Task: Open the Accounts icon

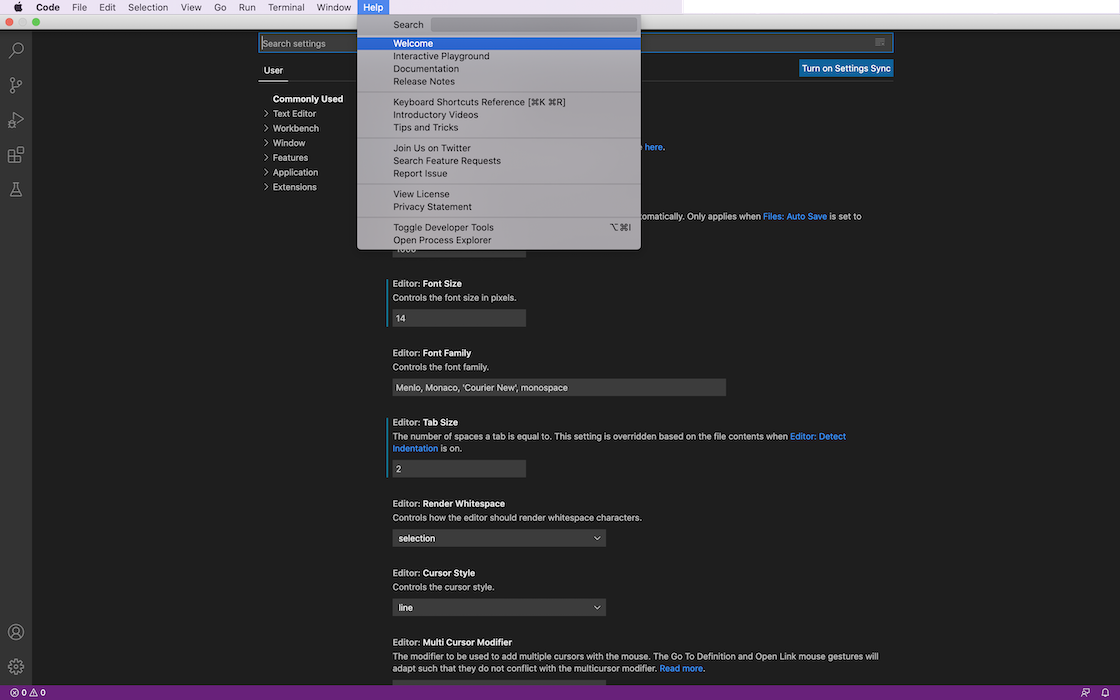Action: [16, 632]
